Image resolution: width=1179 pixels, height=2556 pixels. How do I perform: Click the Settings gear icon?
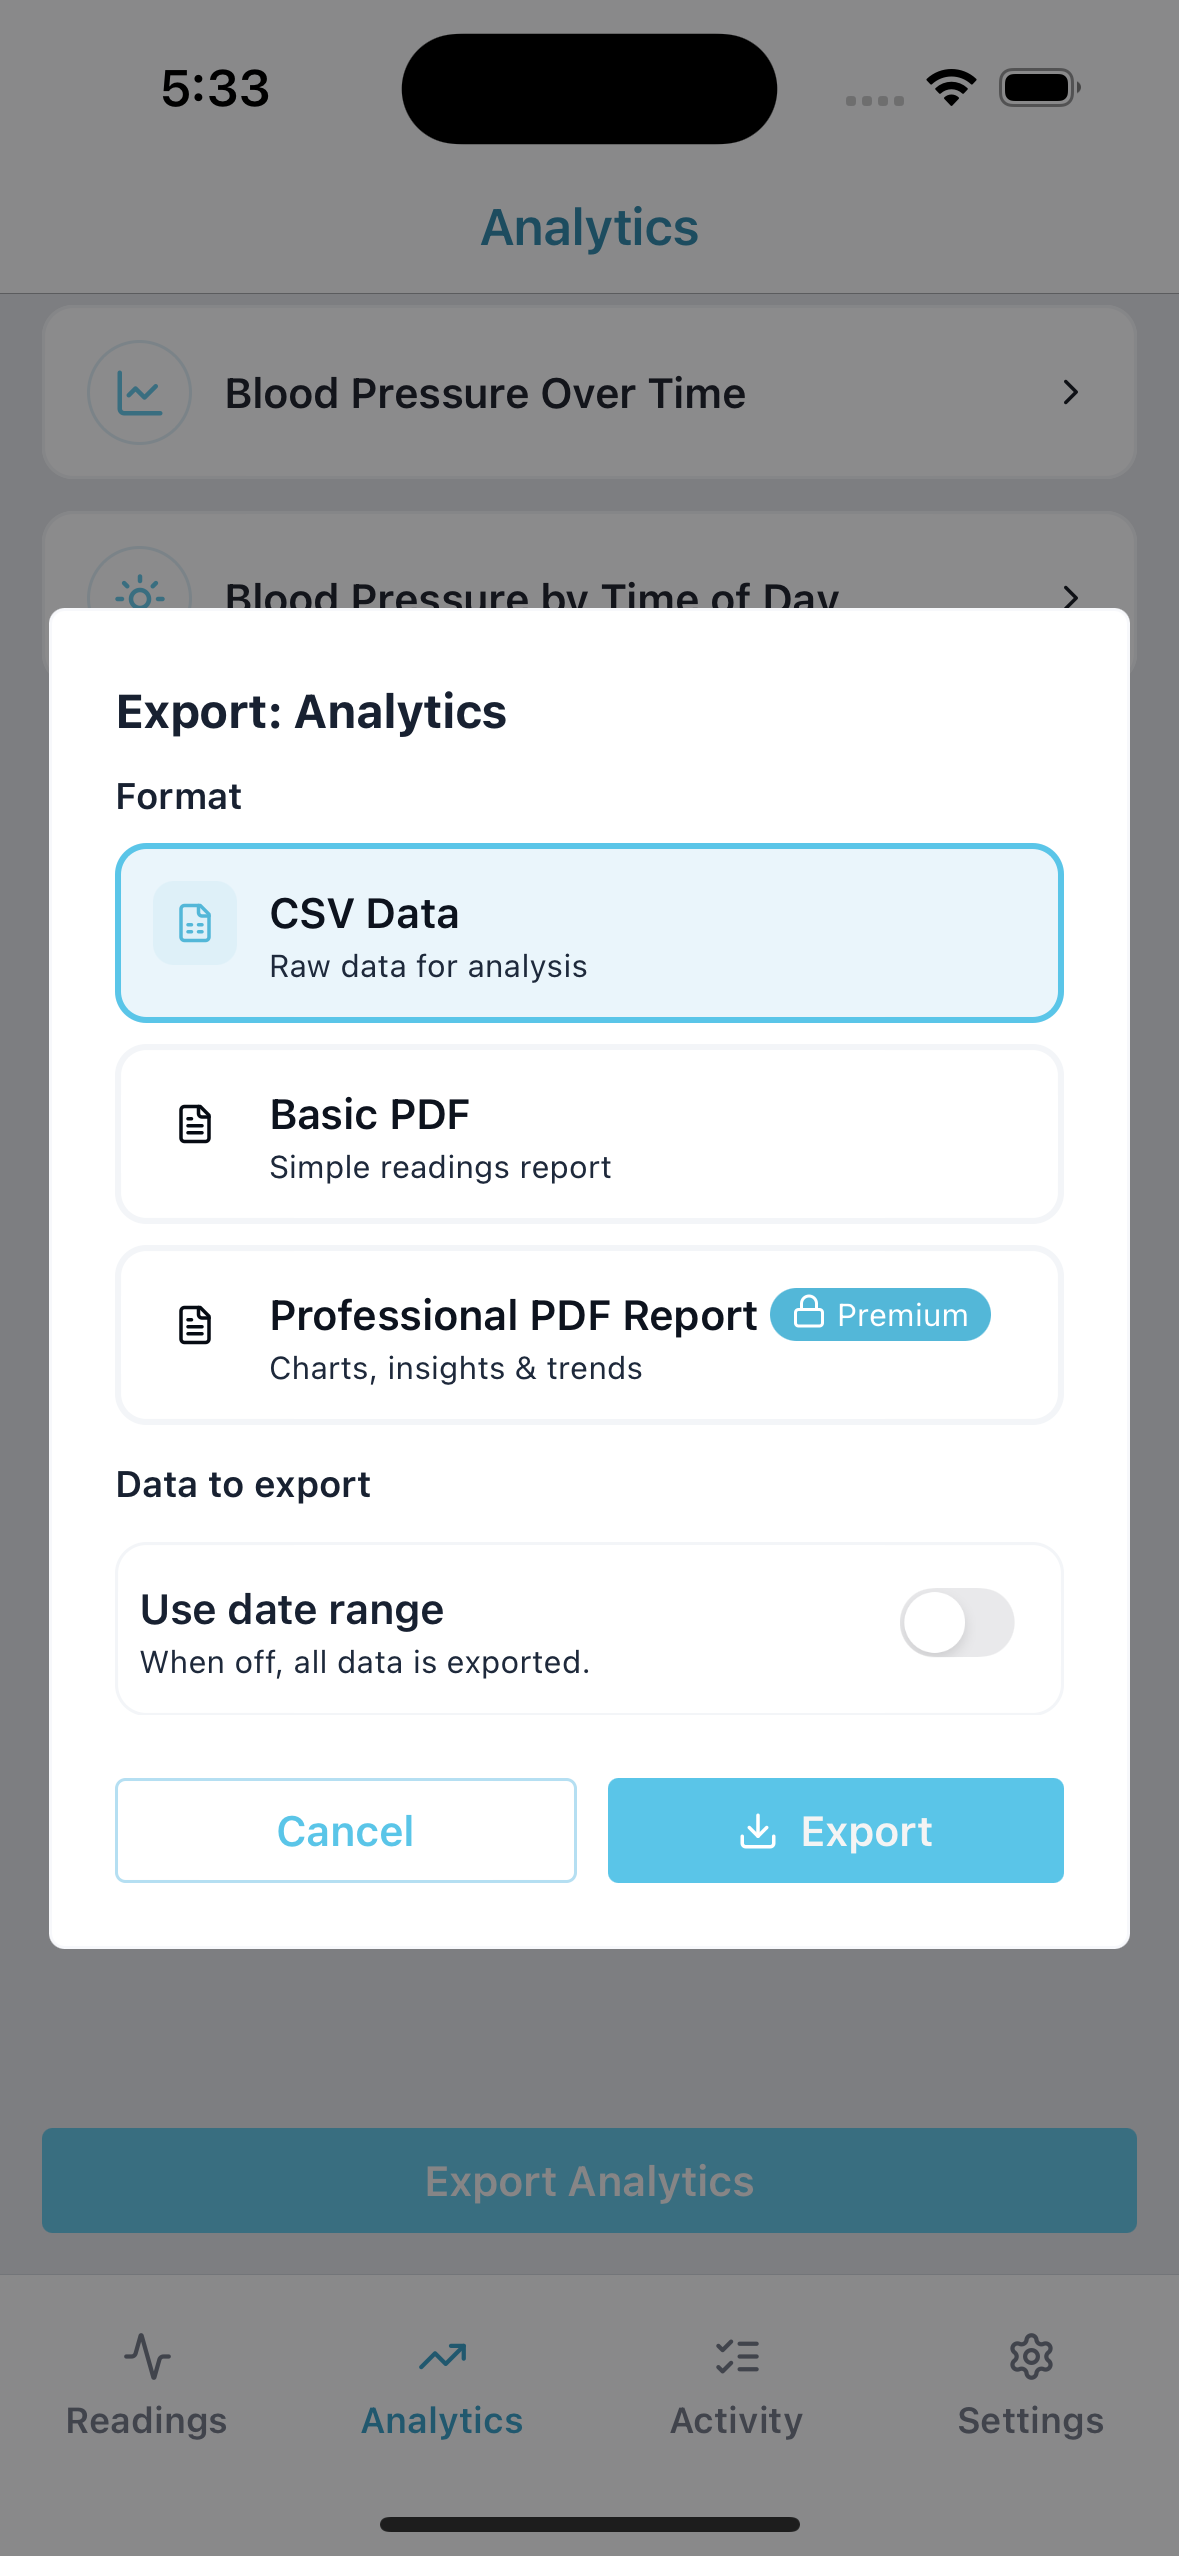1031,2357
